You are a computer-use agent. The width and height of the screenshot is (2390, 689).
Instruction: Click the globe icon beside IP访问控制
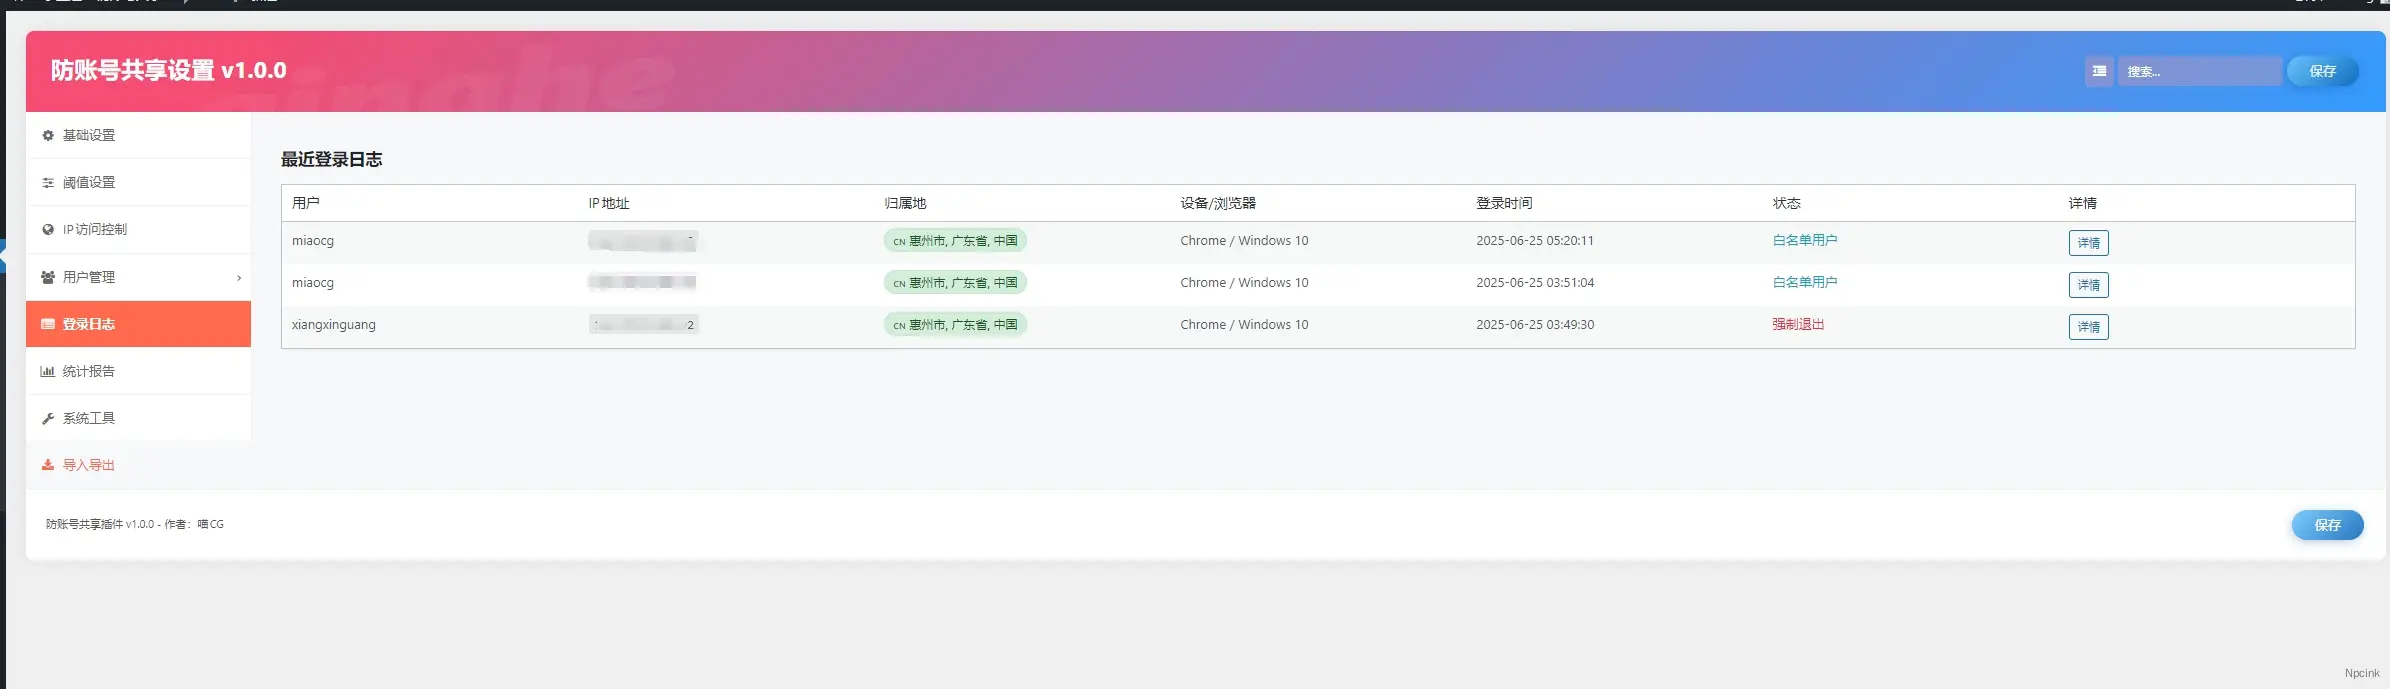click(x=48, y=230)
